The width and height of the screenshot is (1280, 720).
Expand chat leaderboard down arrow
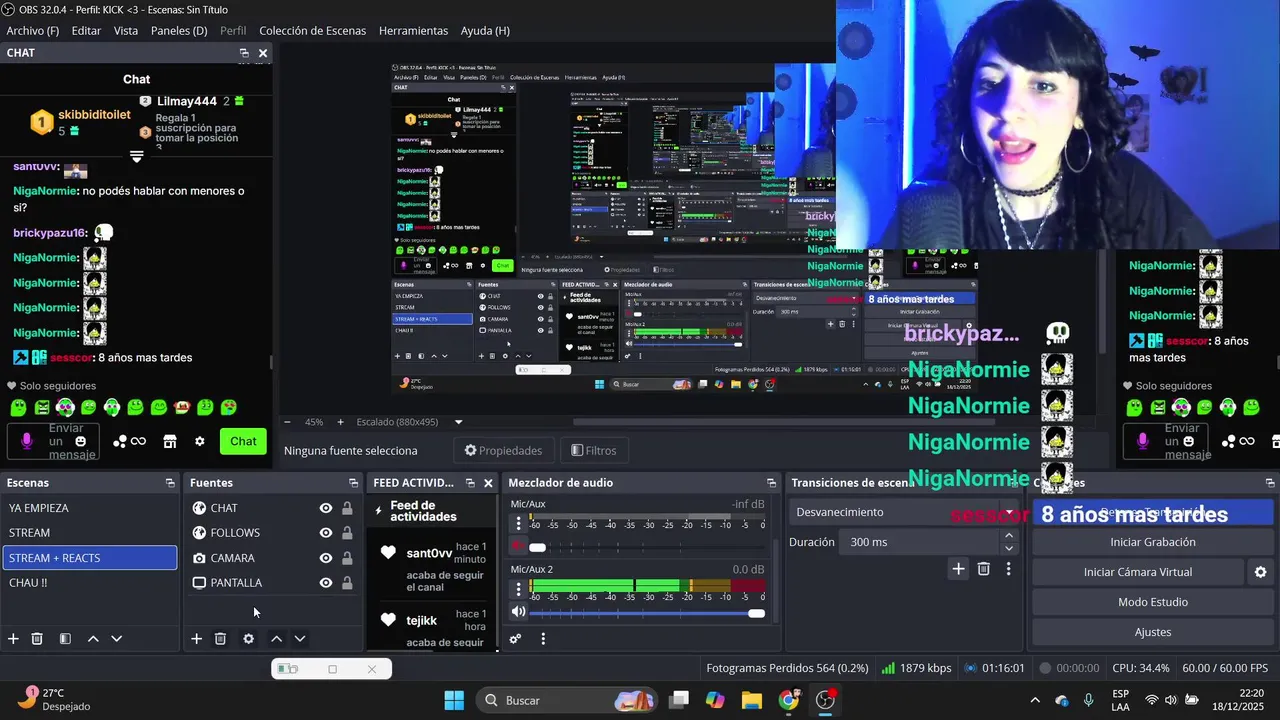click(137, 156)
